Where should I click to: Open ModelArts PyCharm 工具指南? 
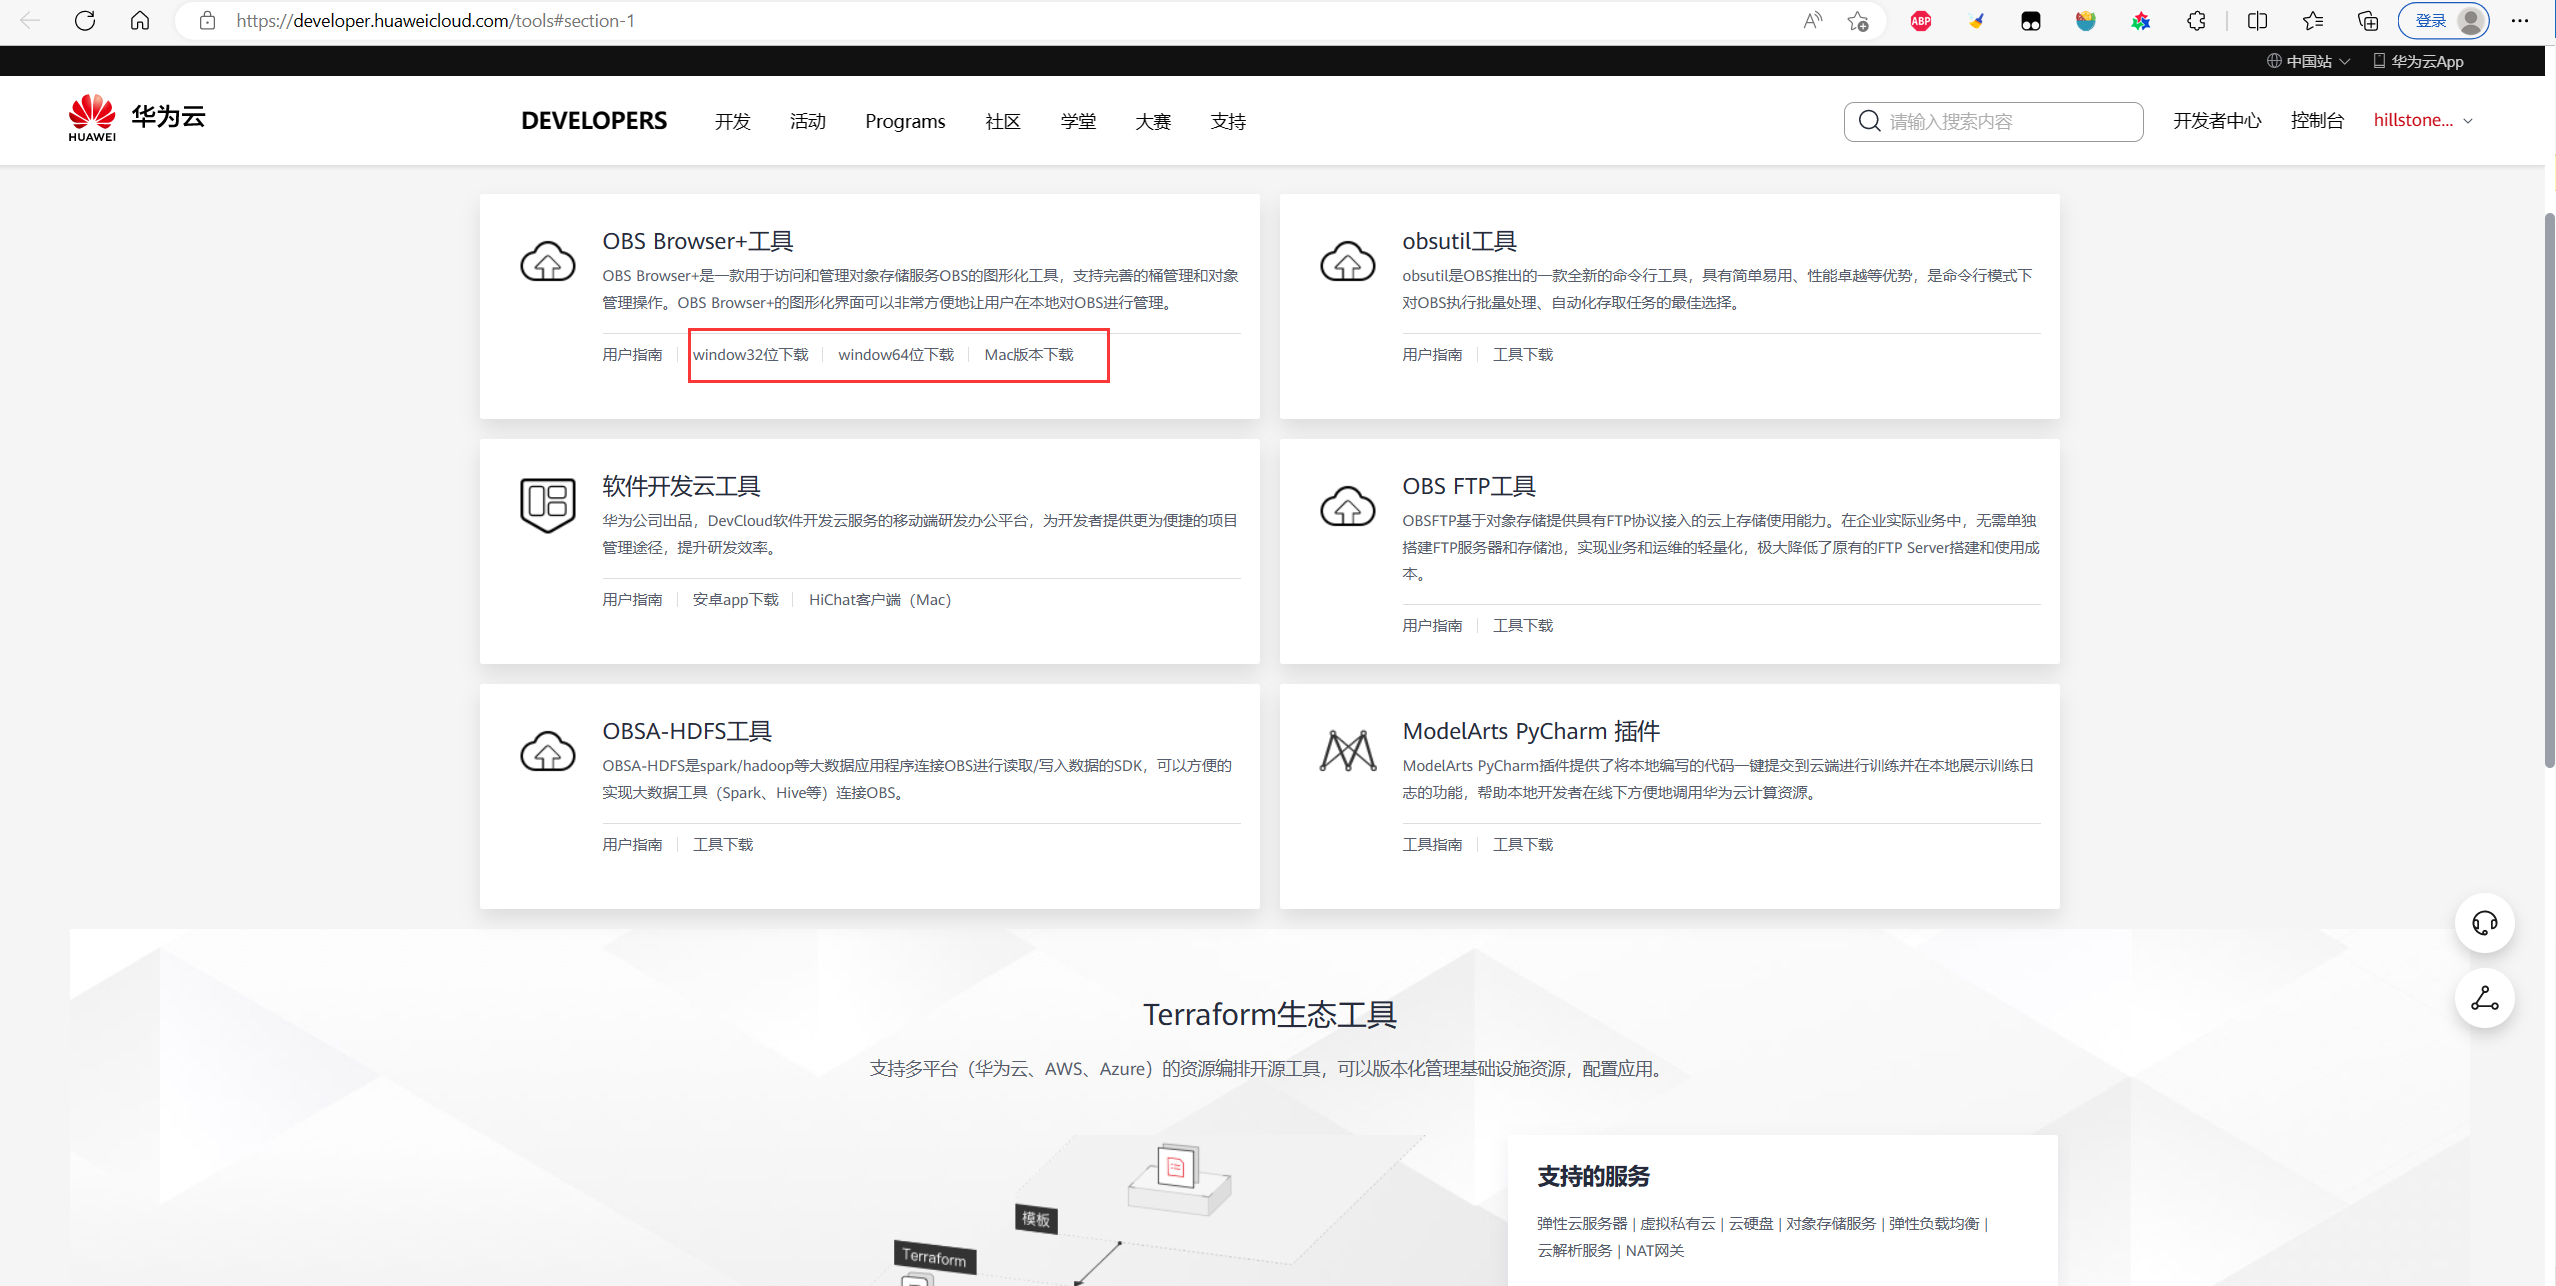[x=1432, y=844]
